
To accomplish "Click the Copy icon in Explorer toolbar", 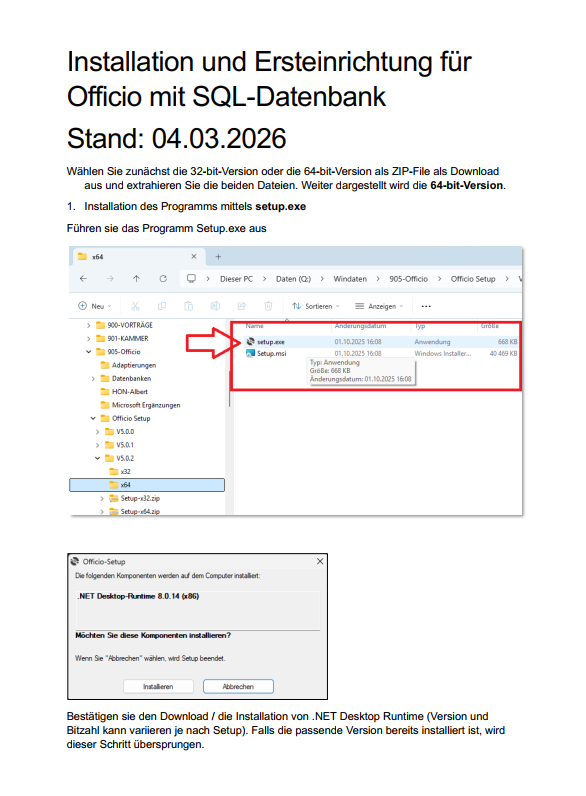I will tap(162, 306).
